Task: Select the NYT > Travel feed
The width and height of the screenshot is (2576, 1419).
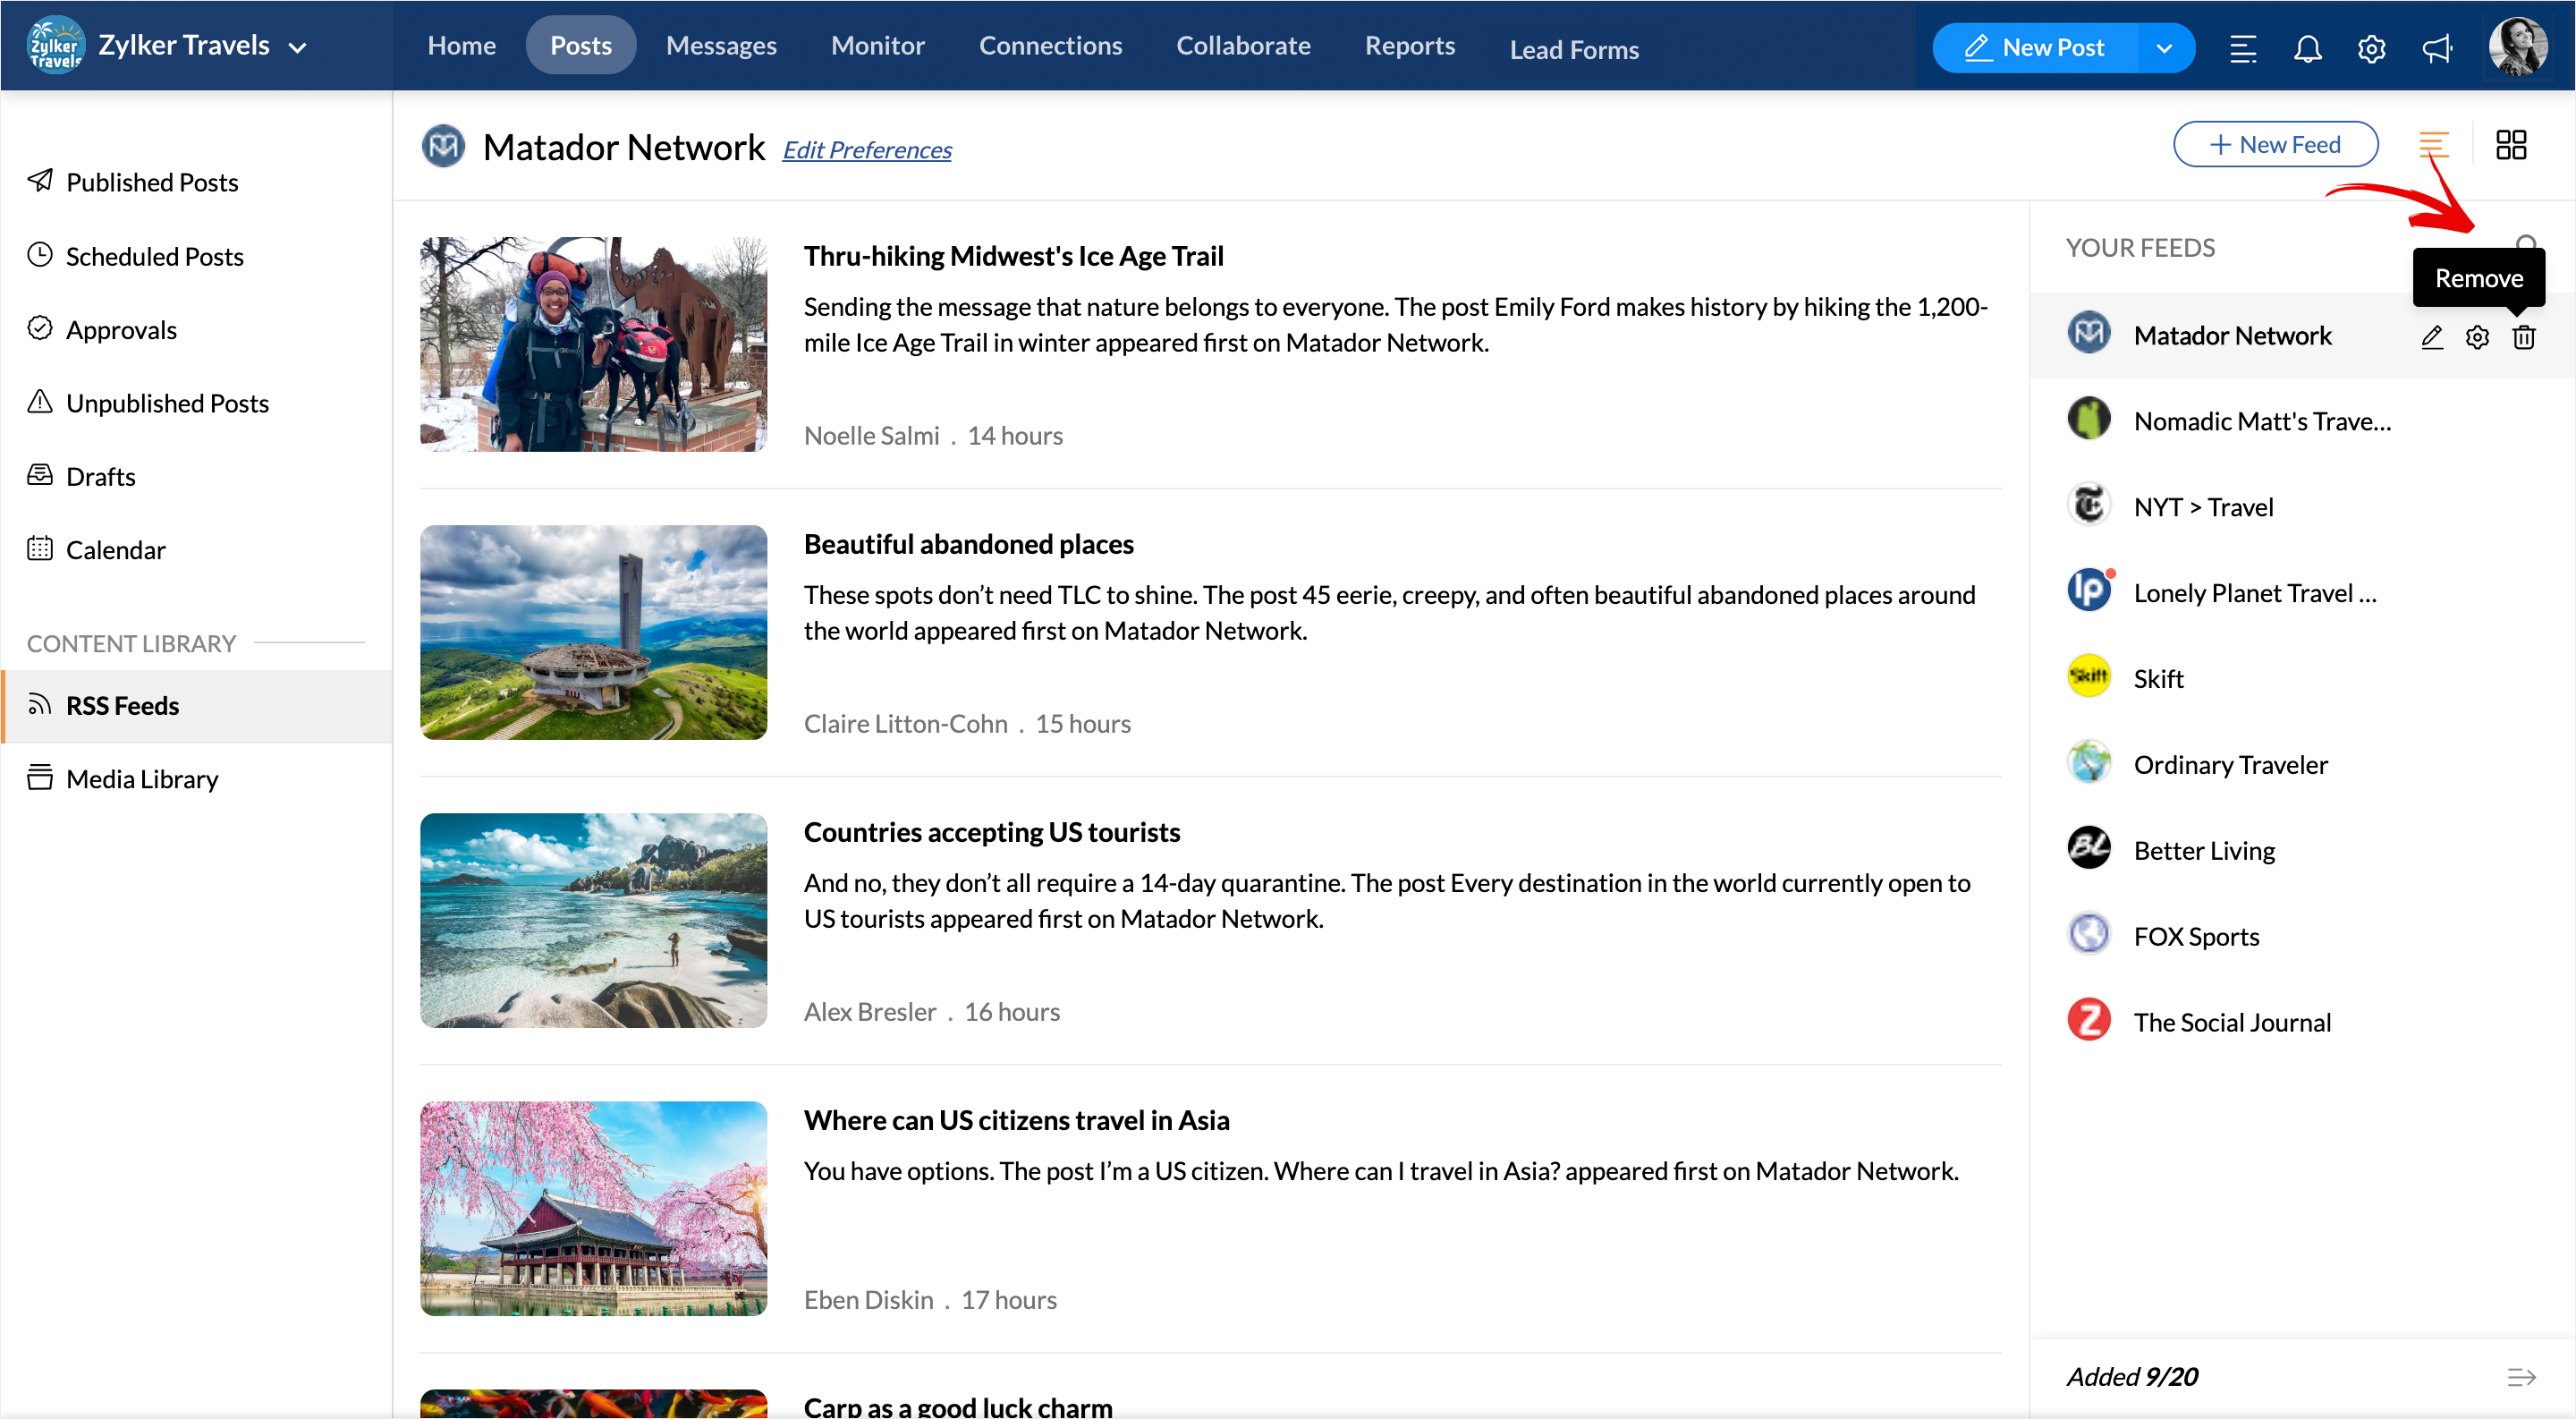Action: [2302, 507]
